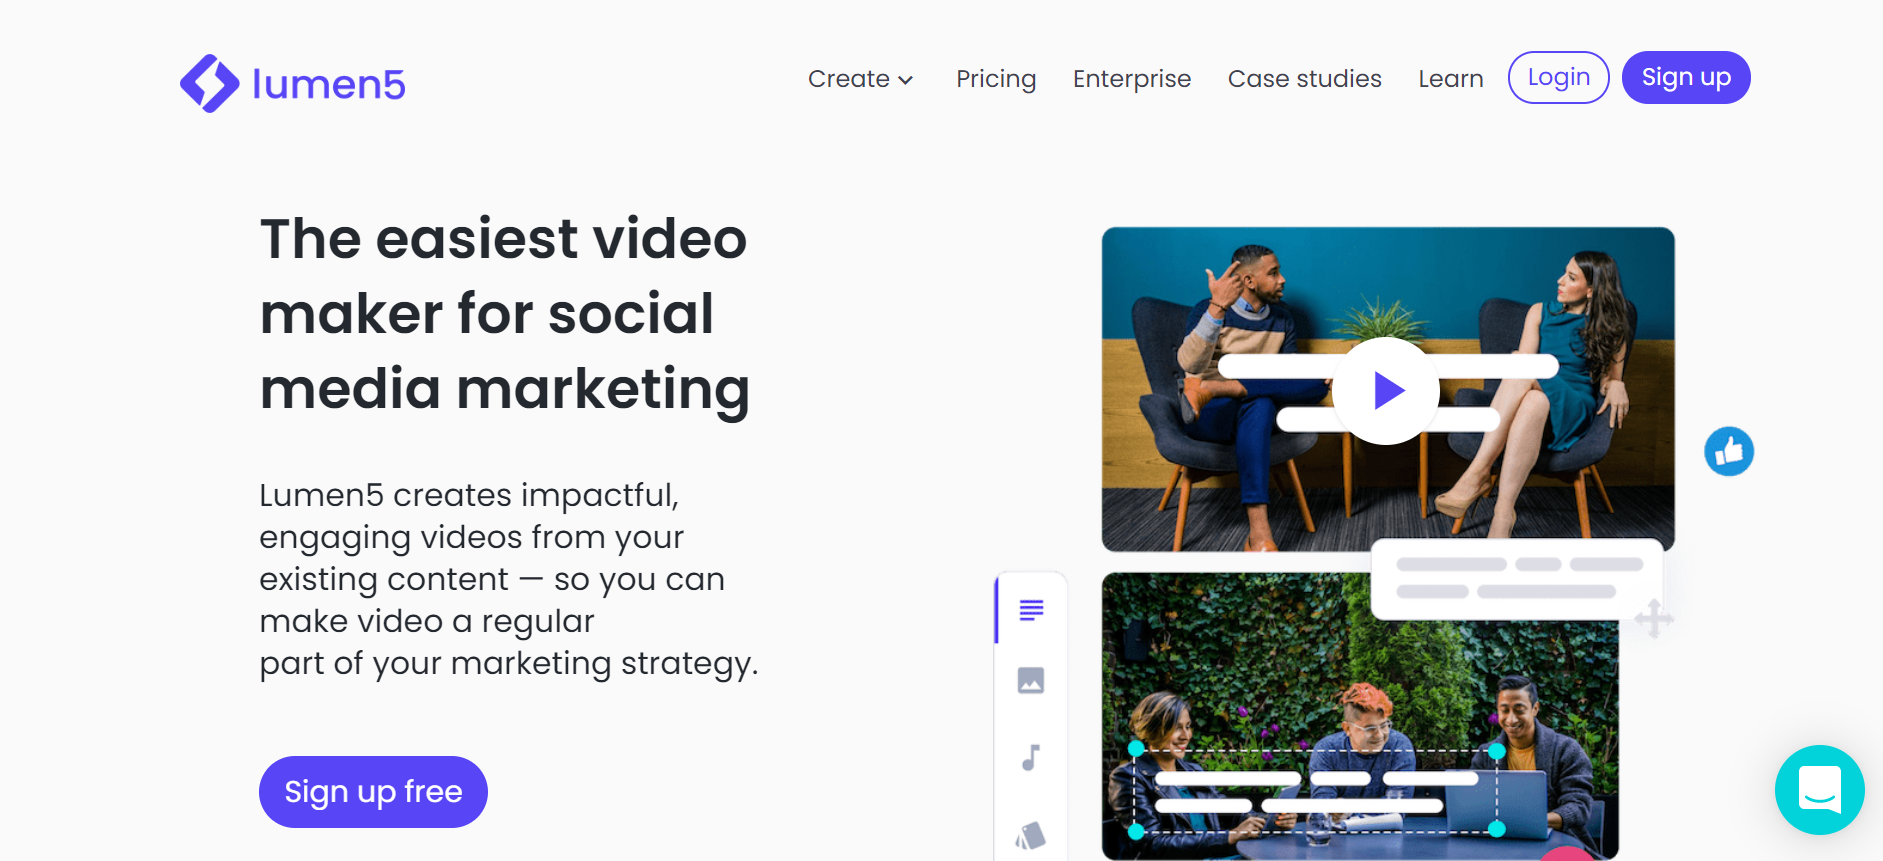Click the move arrows cross icon
The height and width of the screenshot is (861, 1883).
point(1654,618)
